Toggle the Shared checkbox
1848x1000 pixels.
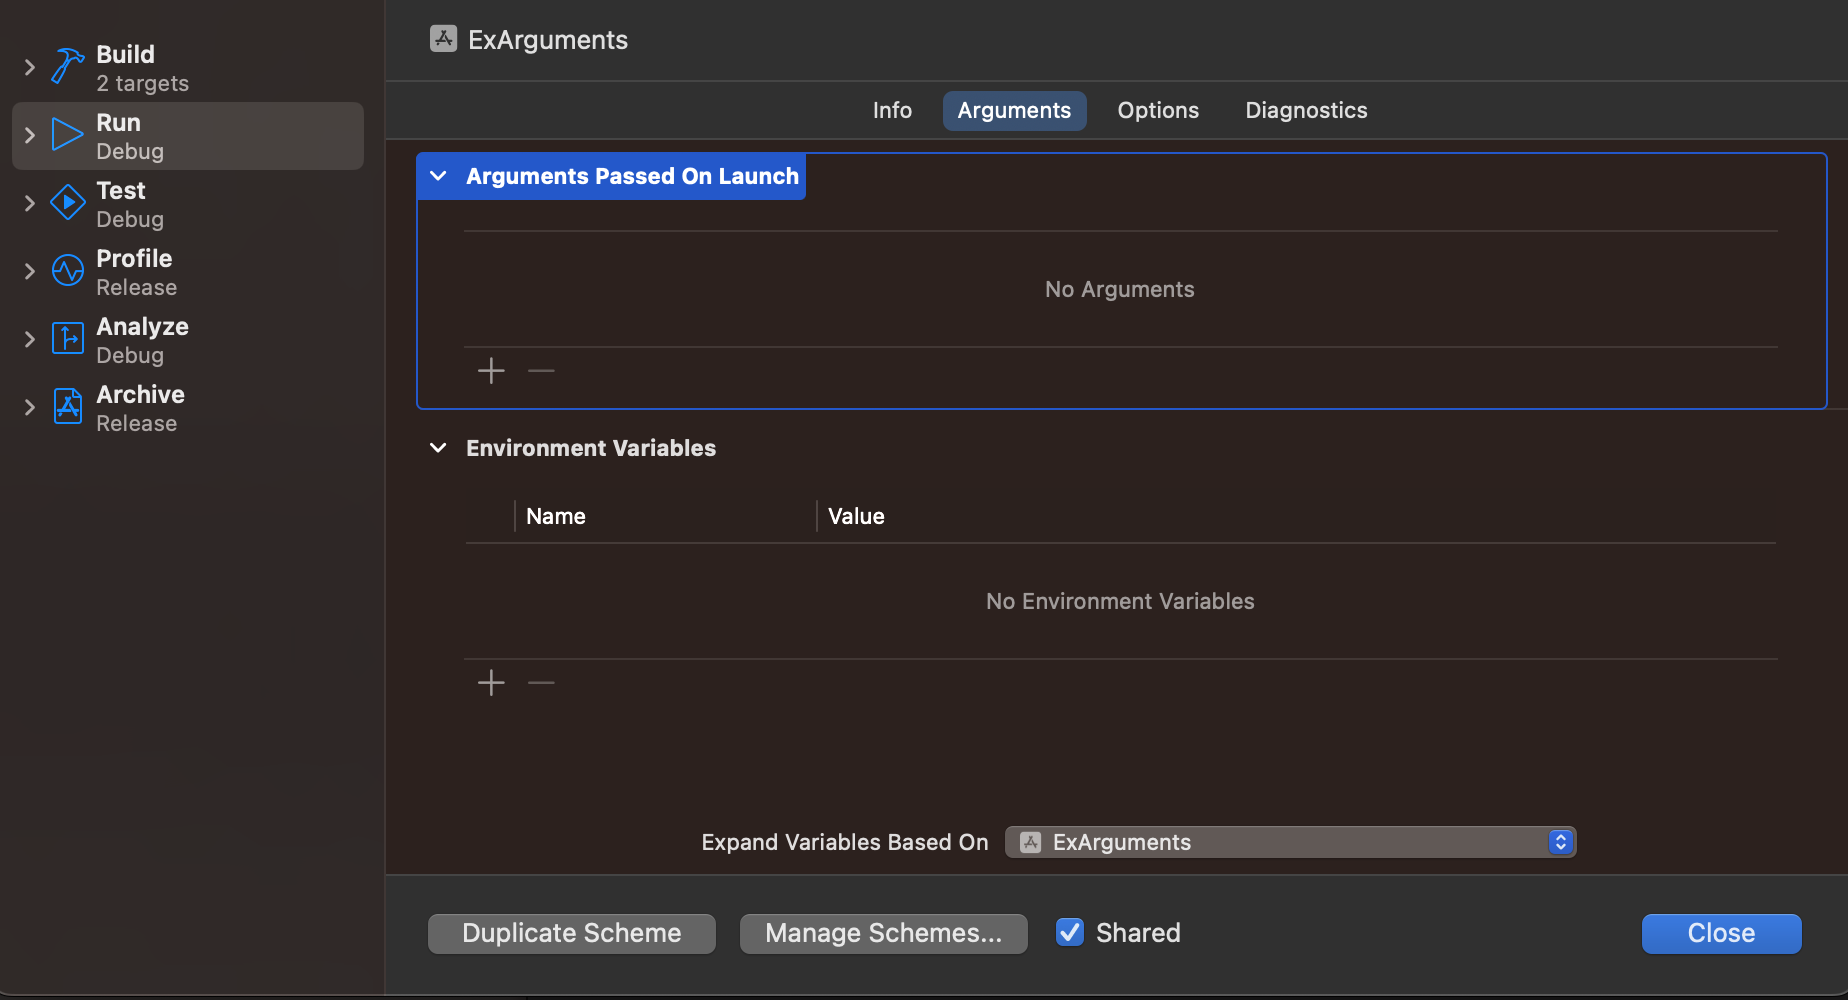(1070, 932)
